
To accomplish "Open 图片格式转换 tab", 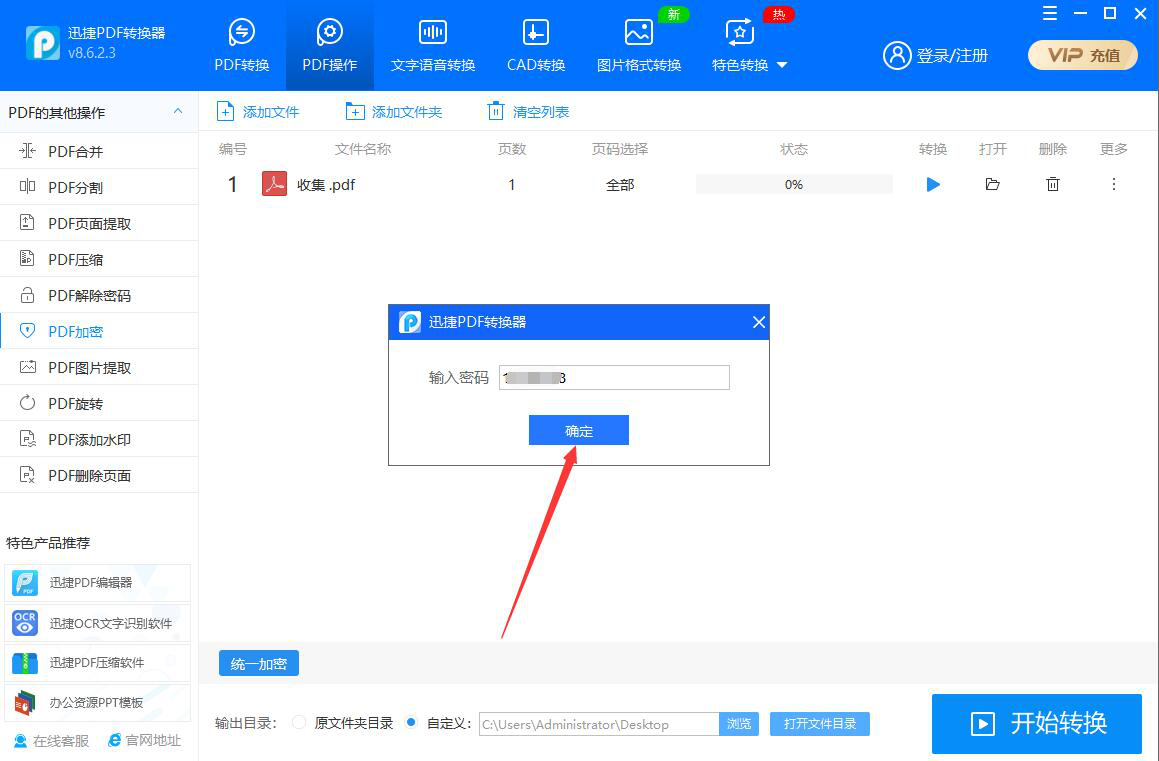I will [639, 45].
